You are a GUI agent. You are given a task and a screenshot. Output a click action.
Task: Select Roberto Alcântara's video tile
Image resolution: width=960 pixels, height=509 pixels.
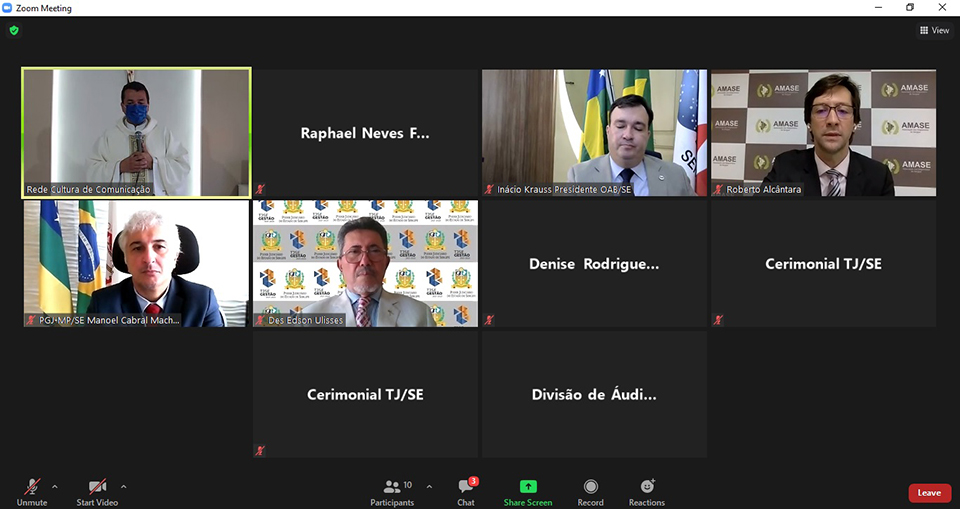click(x=823, y=132)
